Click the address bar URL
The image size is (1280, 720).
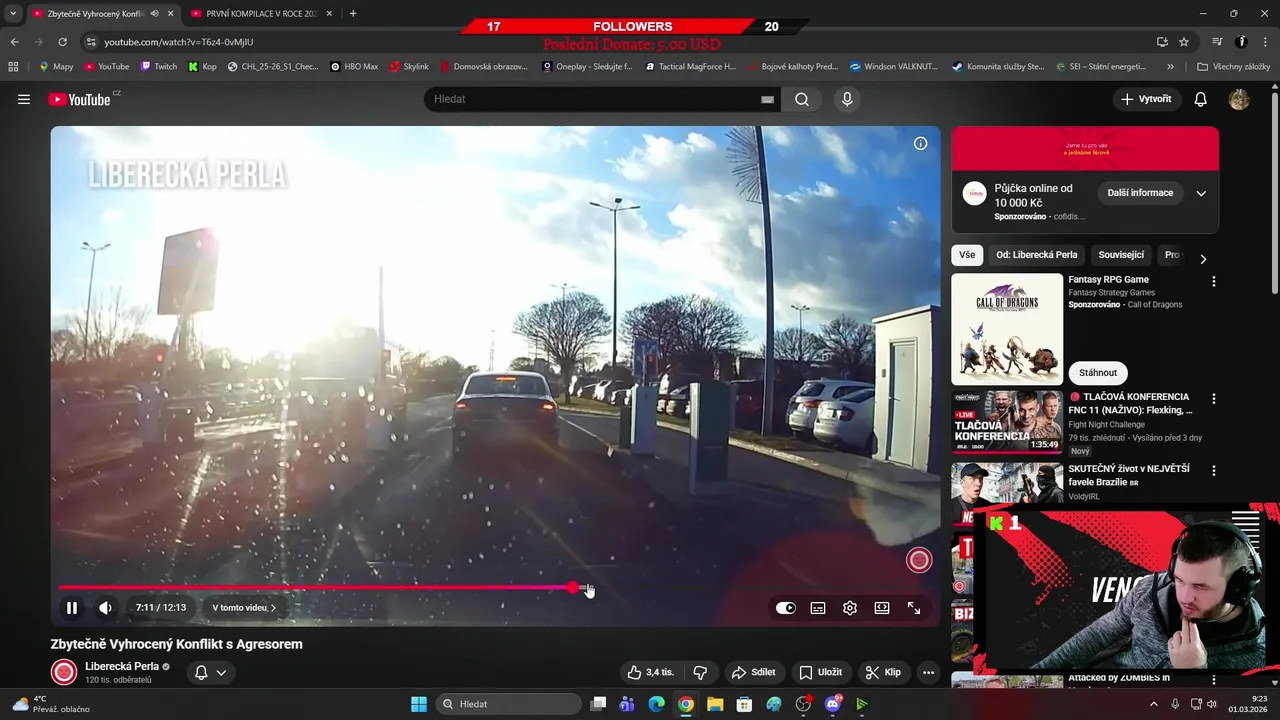pos(179,42)
